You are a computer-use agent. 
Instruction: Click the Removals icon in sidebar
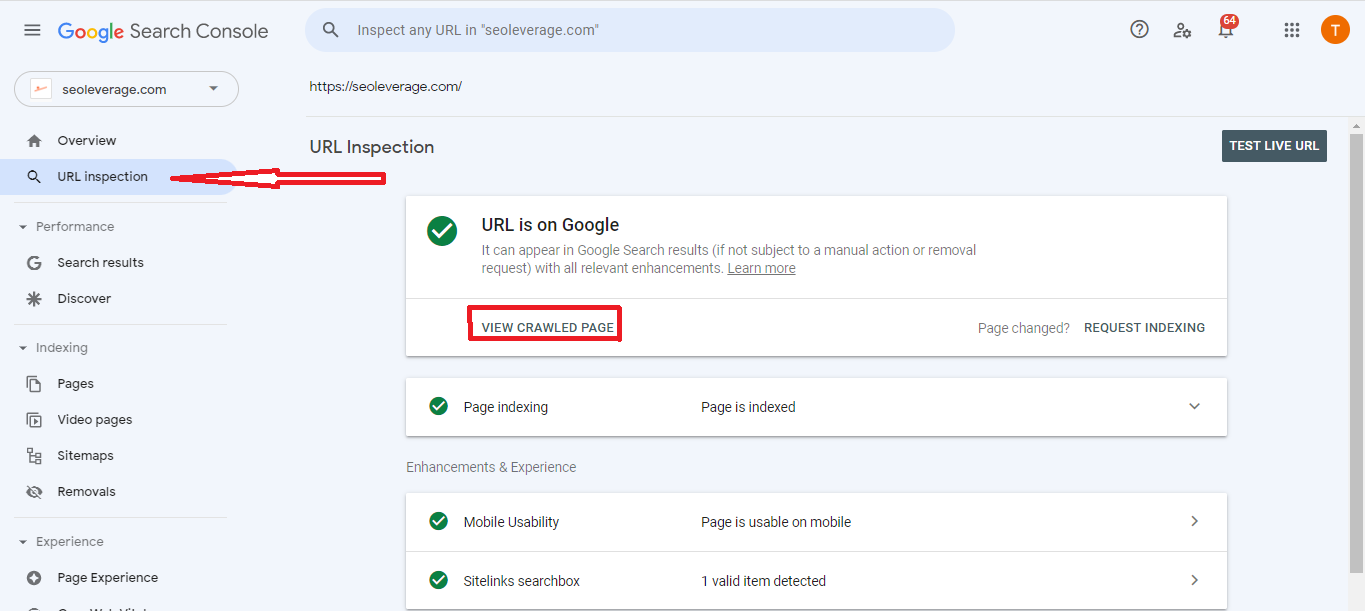pyautogui.click(x=34, y=492)
